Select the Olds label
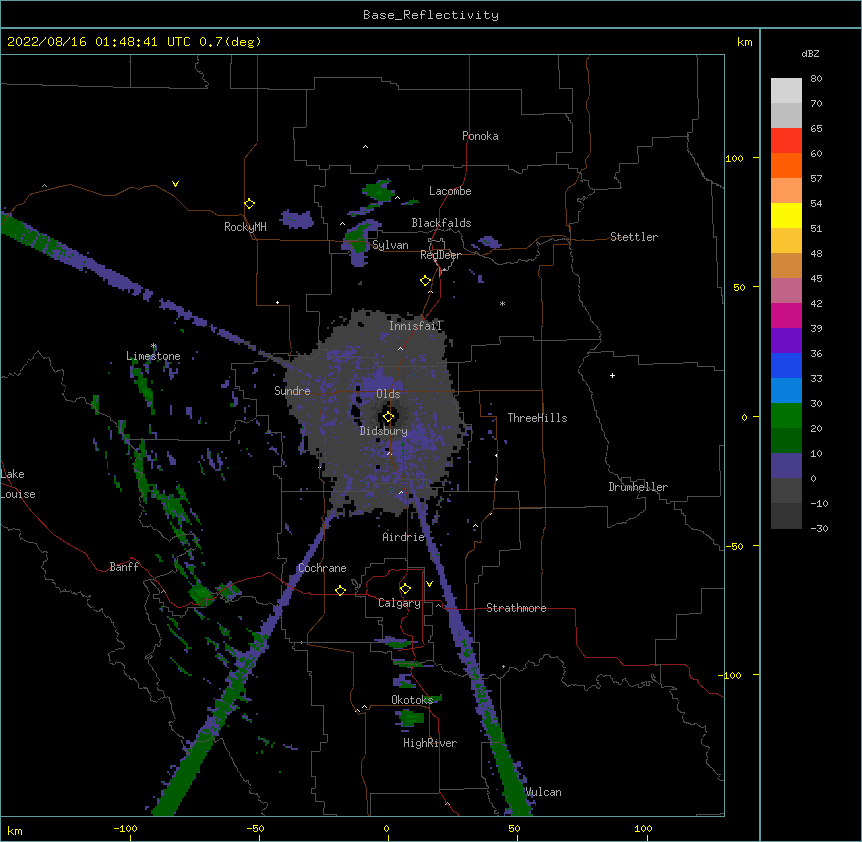The width and height of the screenshot is (862, 842). [388, 394]
